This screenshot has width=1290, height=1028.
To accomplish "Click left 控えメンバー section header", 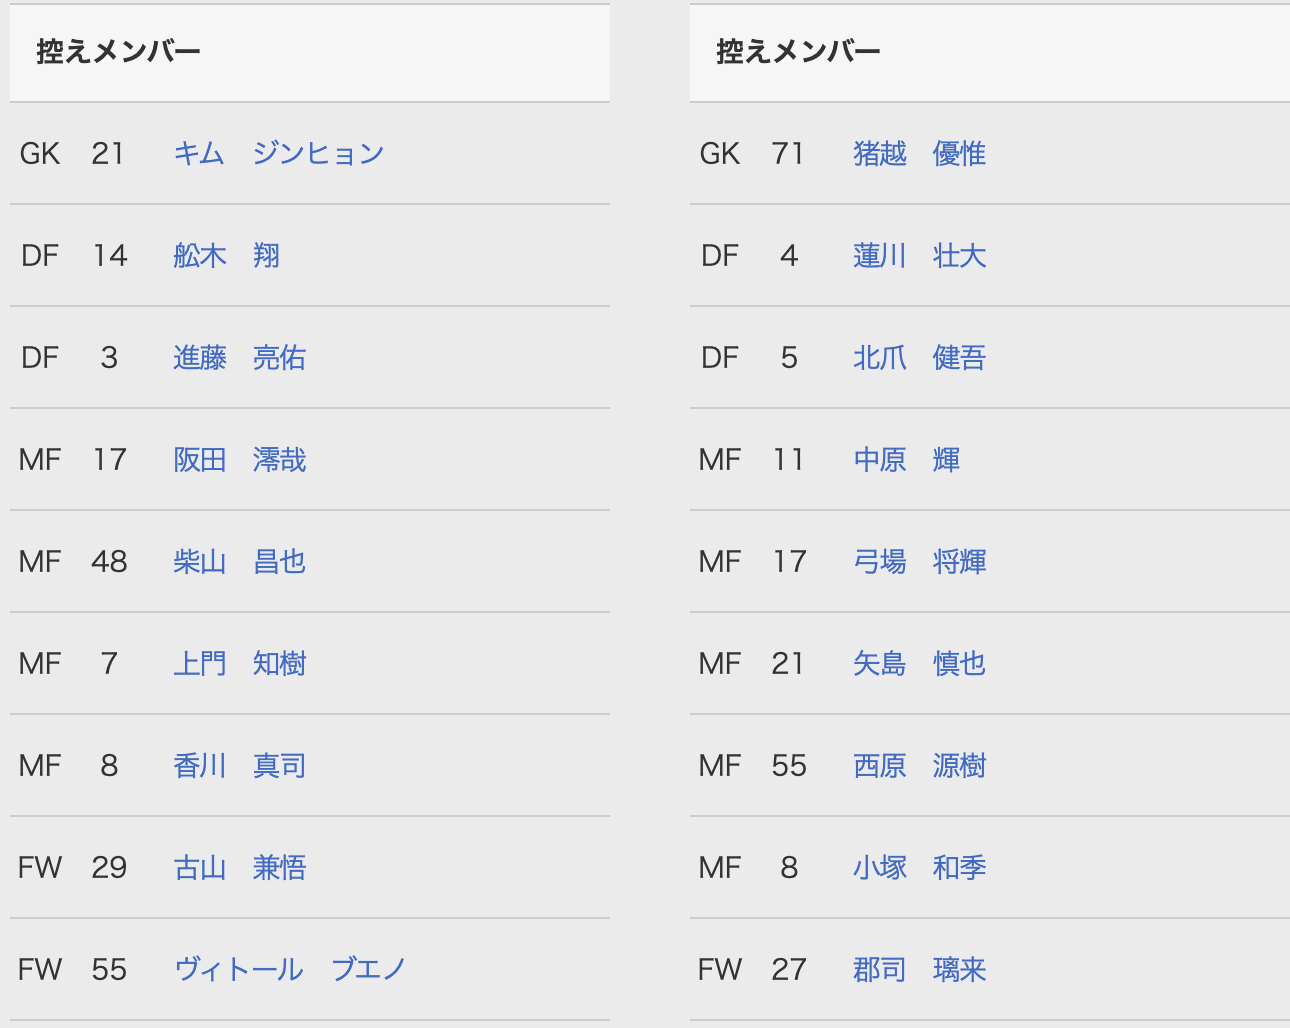I will point(118,52).
